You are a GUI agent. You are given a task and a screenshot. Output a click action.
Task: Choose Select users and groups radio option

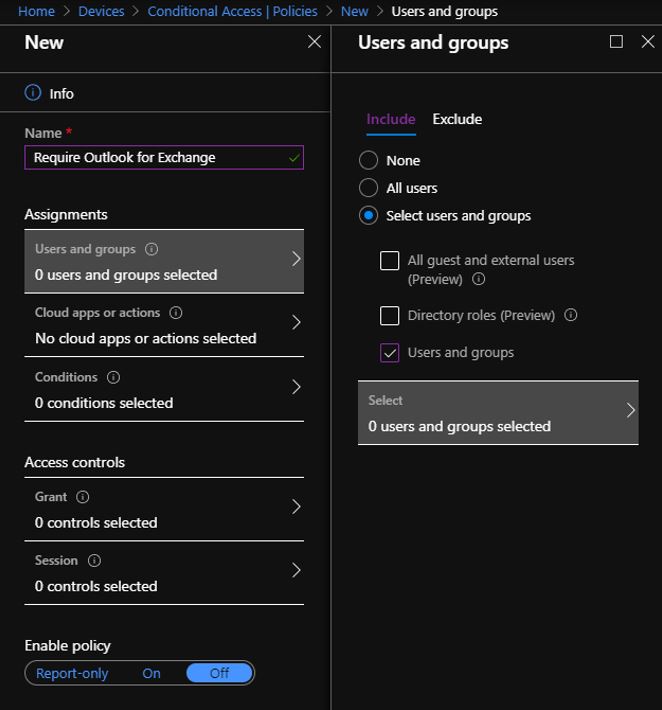pos(368,216)
